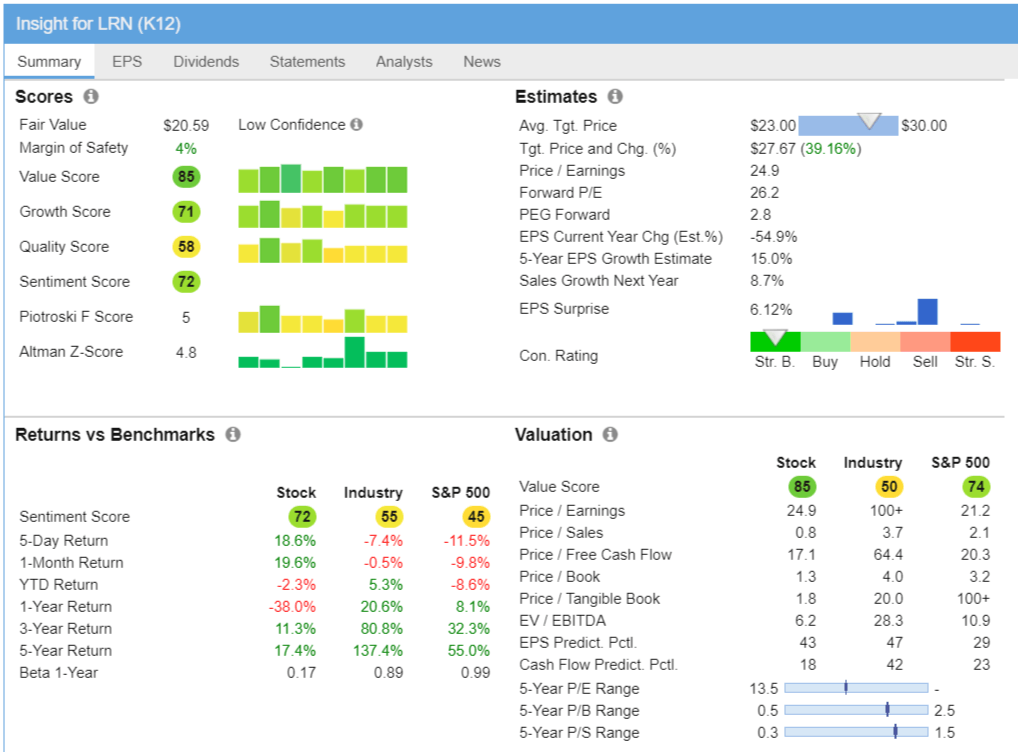Click the S&P 500 value score 74 badge
The width and height of the screenshot is (1018, 752).
pos(976,486)
